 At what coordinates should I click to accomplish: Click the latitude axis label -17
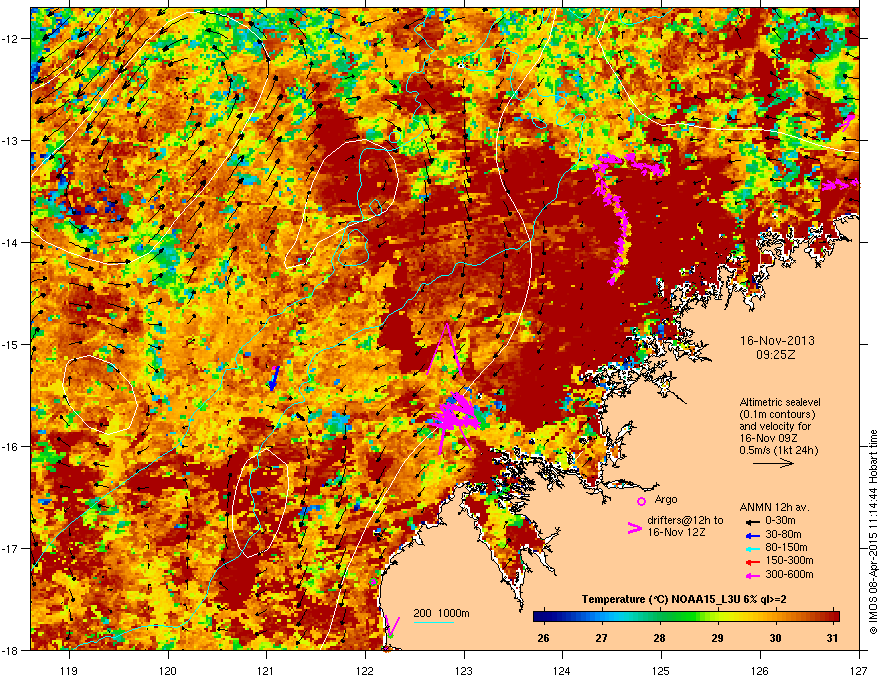pos(12,548)
